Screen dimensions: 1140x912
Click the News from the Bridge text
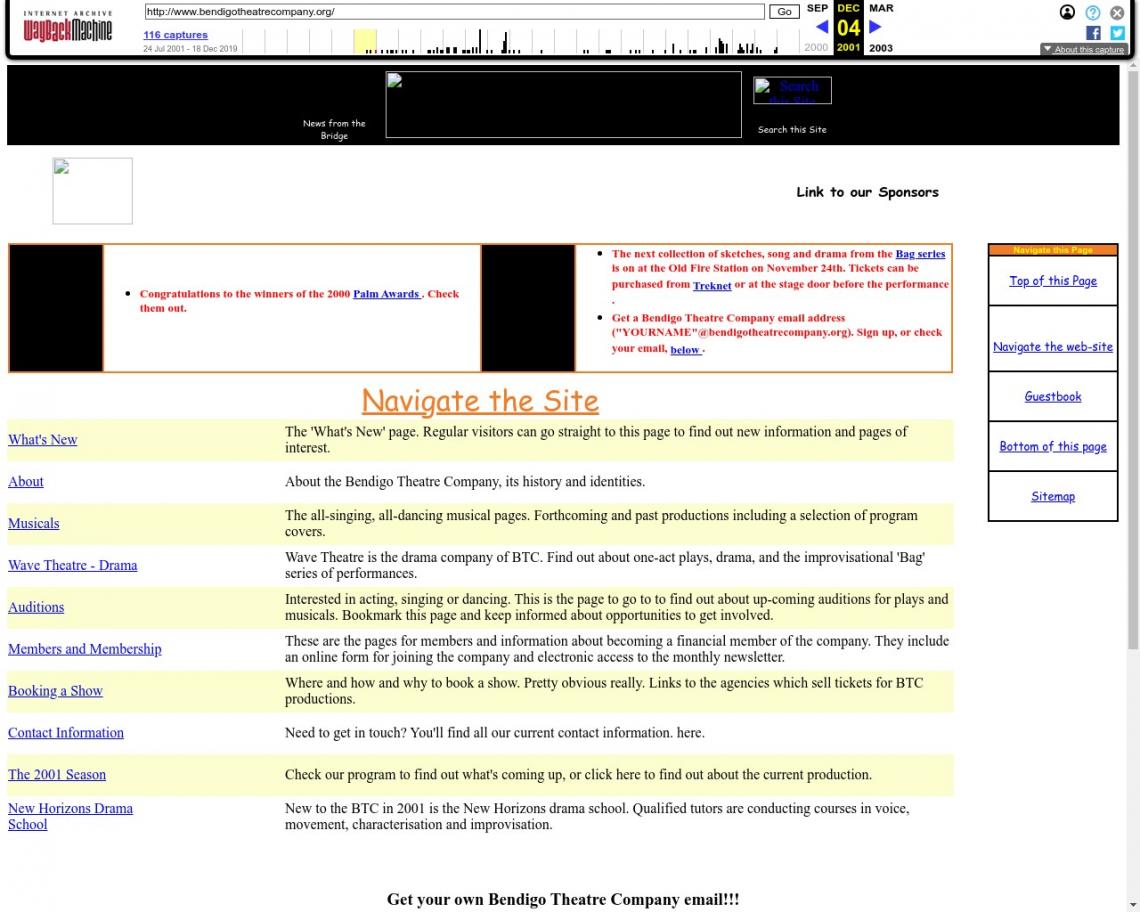click(x=334, y=129)
